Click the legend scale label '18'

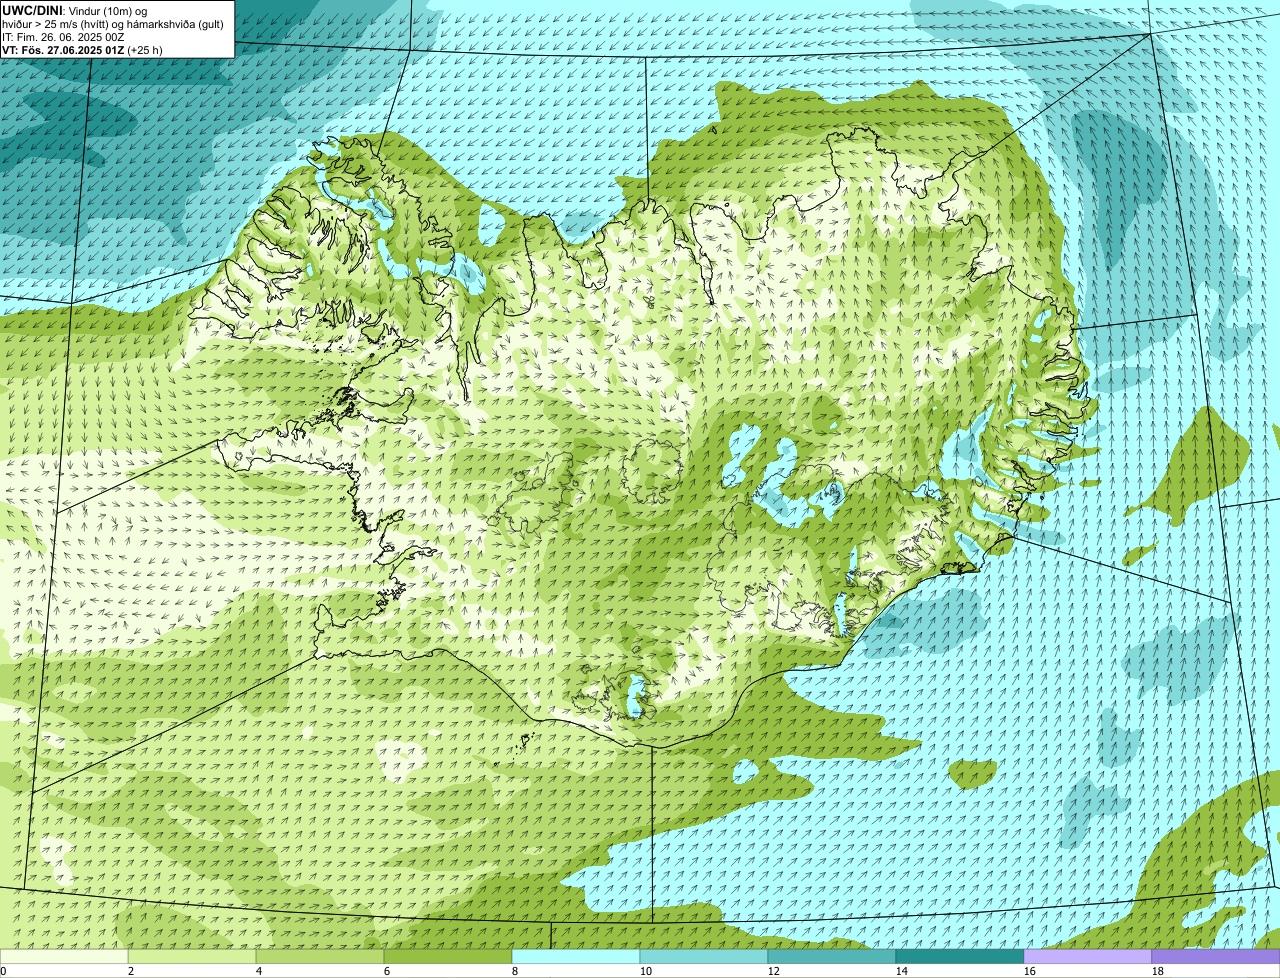[x=1158, y=971]
